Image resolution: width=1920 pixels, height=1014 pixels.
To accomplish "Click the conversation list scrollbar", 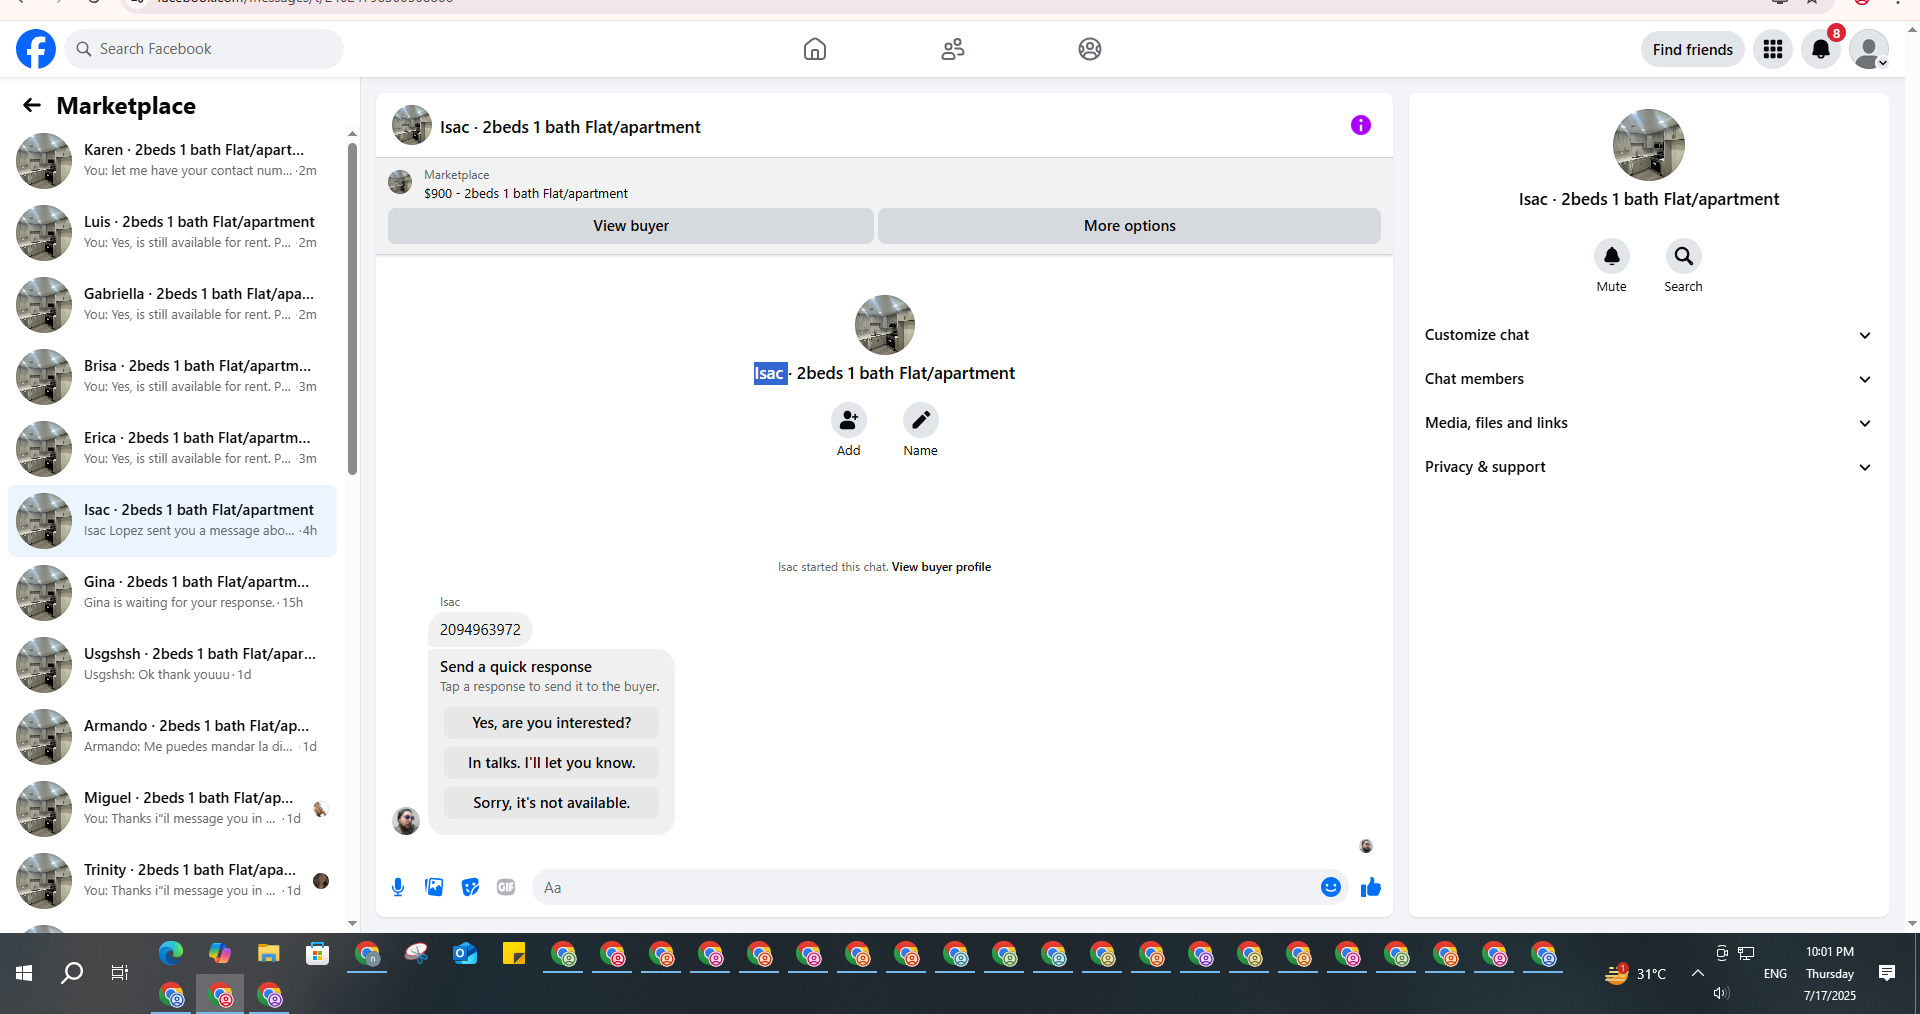I will coord(352,309).
